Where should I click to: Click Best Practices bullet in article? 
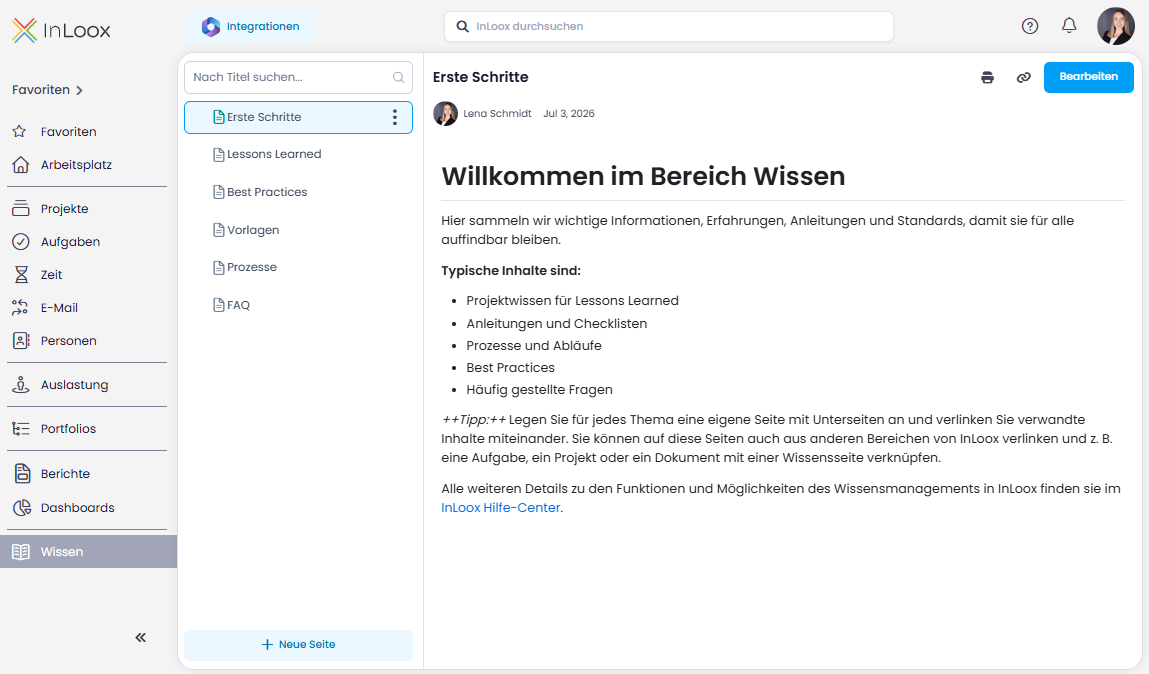tap(511, 368)
